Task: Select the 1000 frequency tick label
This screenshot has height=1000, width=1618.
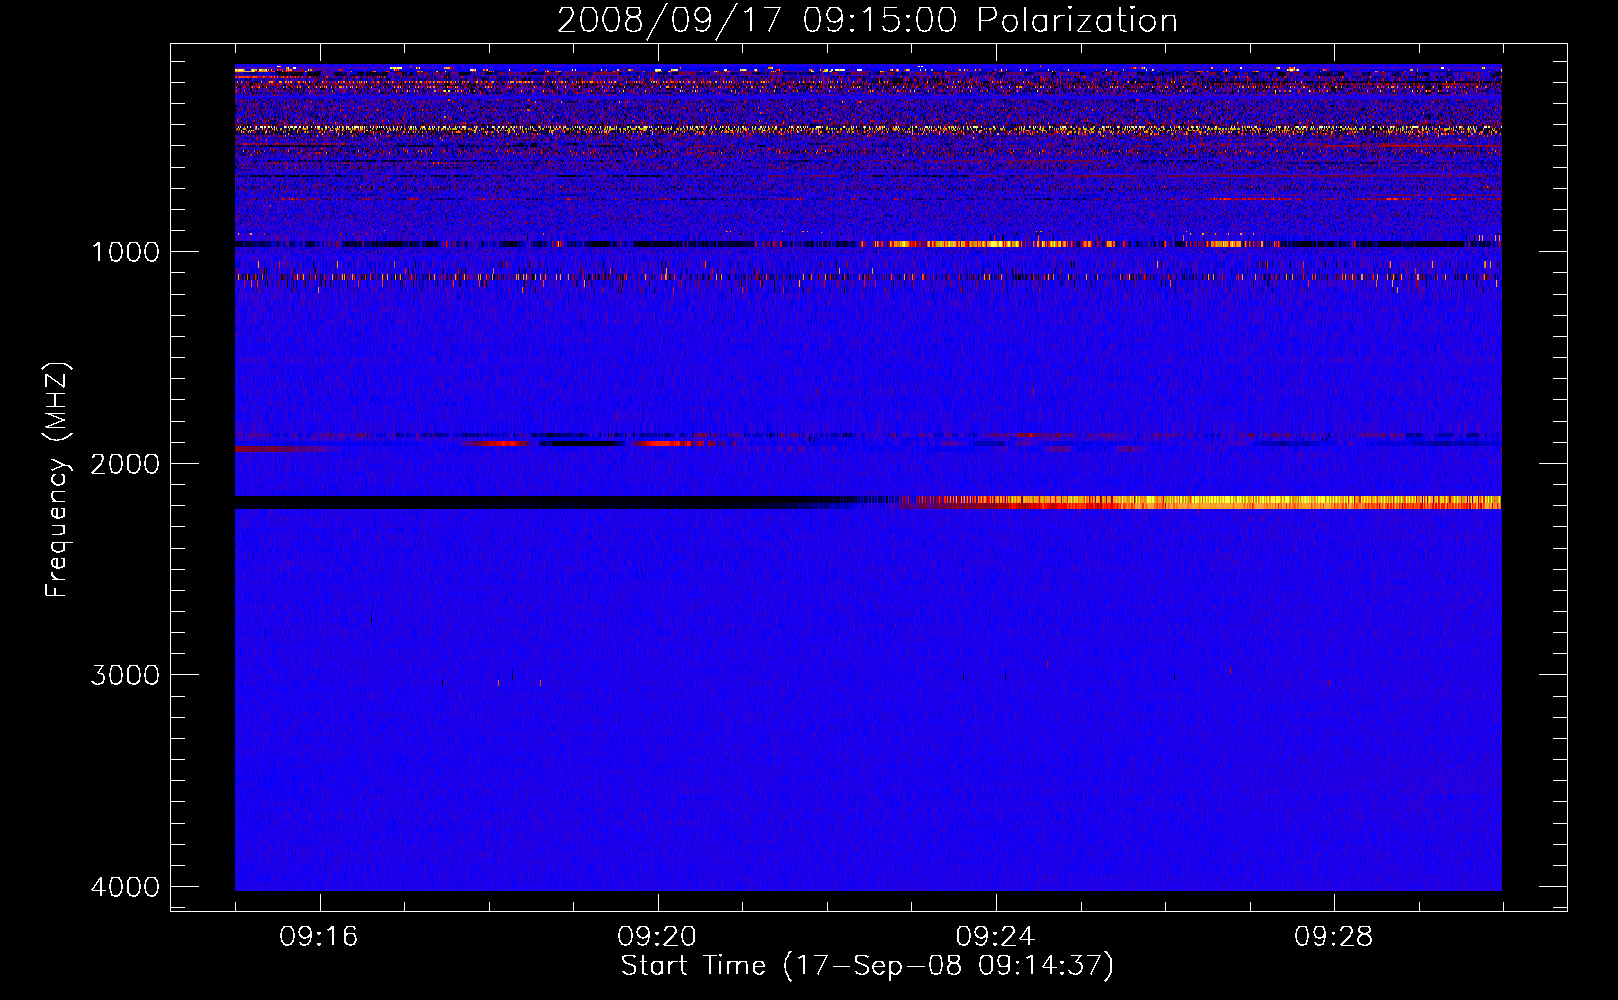Action: [125, 251]
